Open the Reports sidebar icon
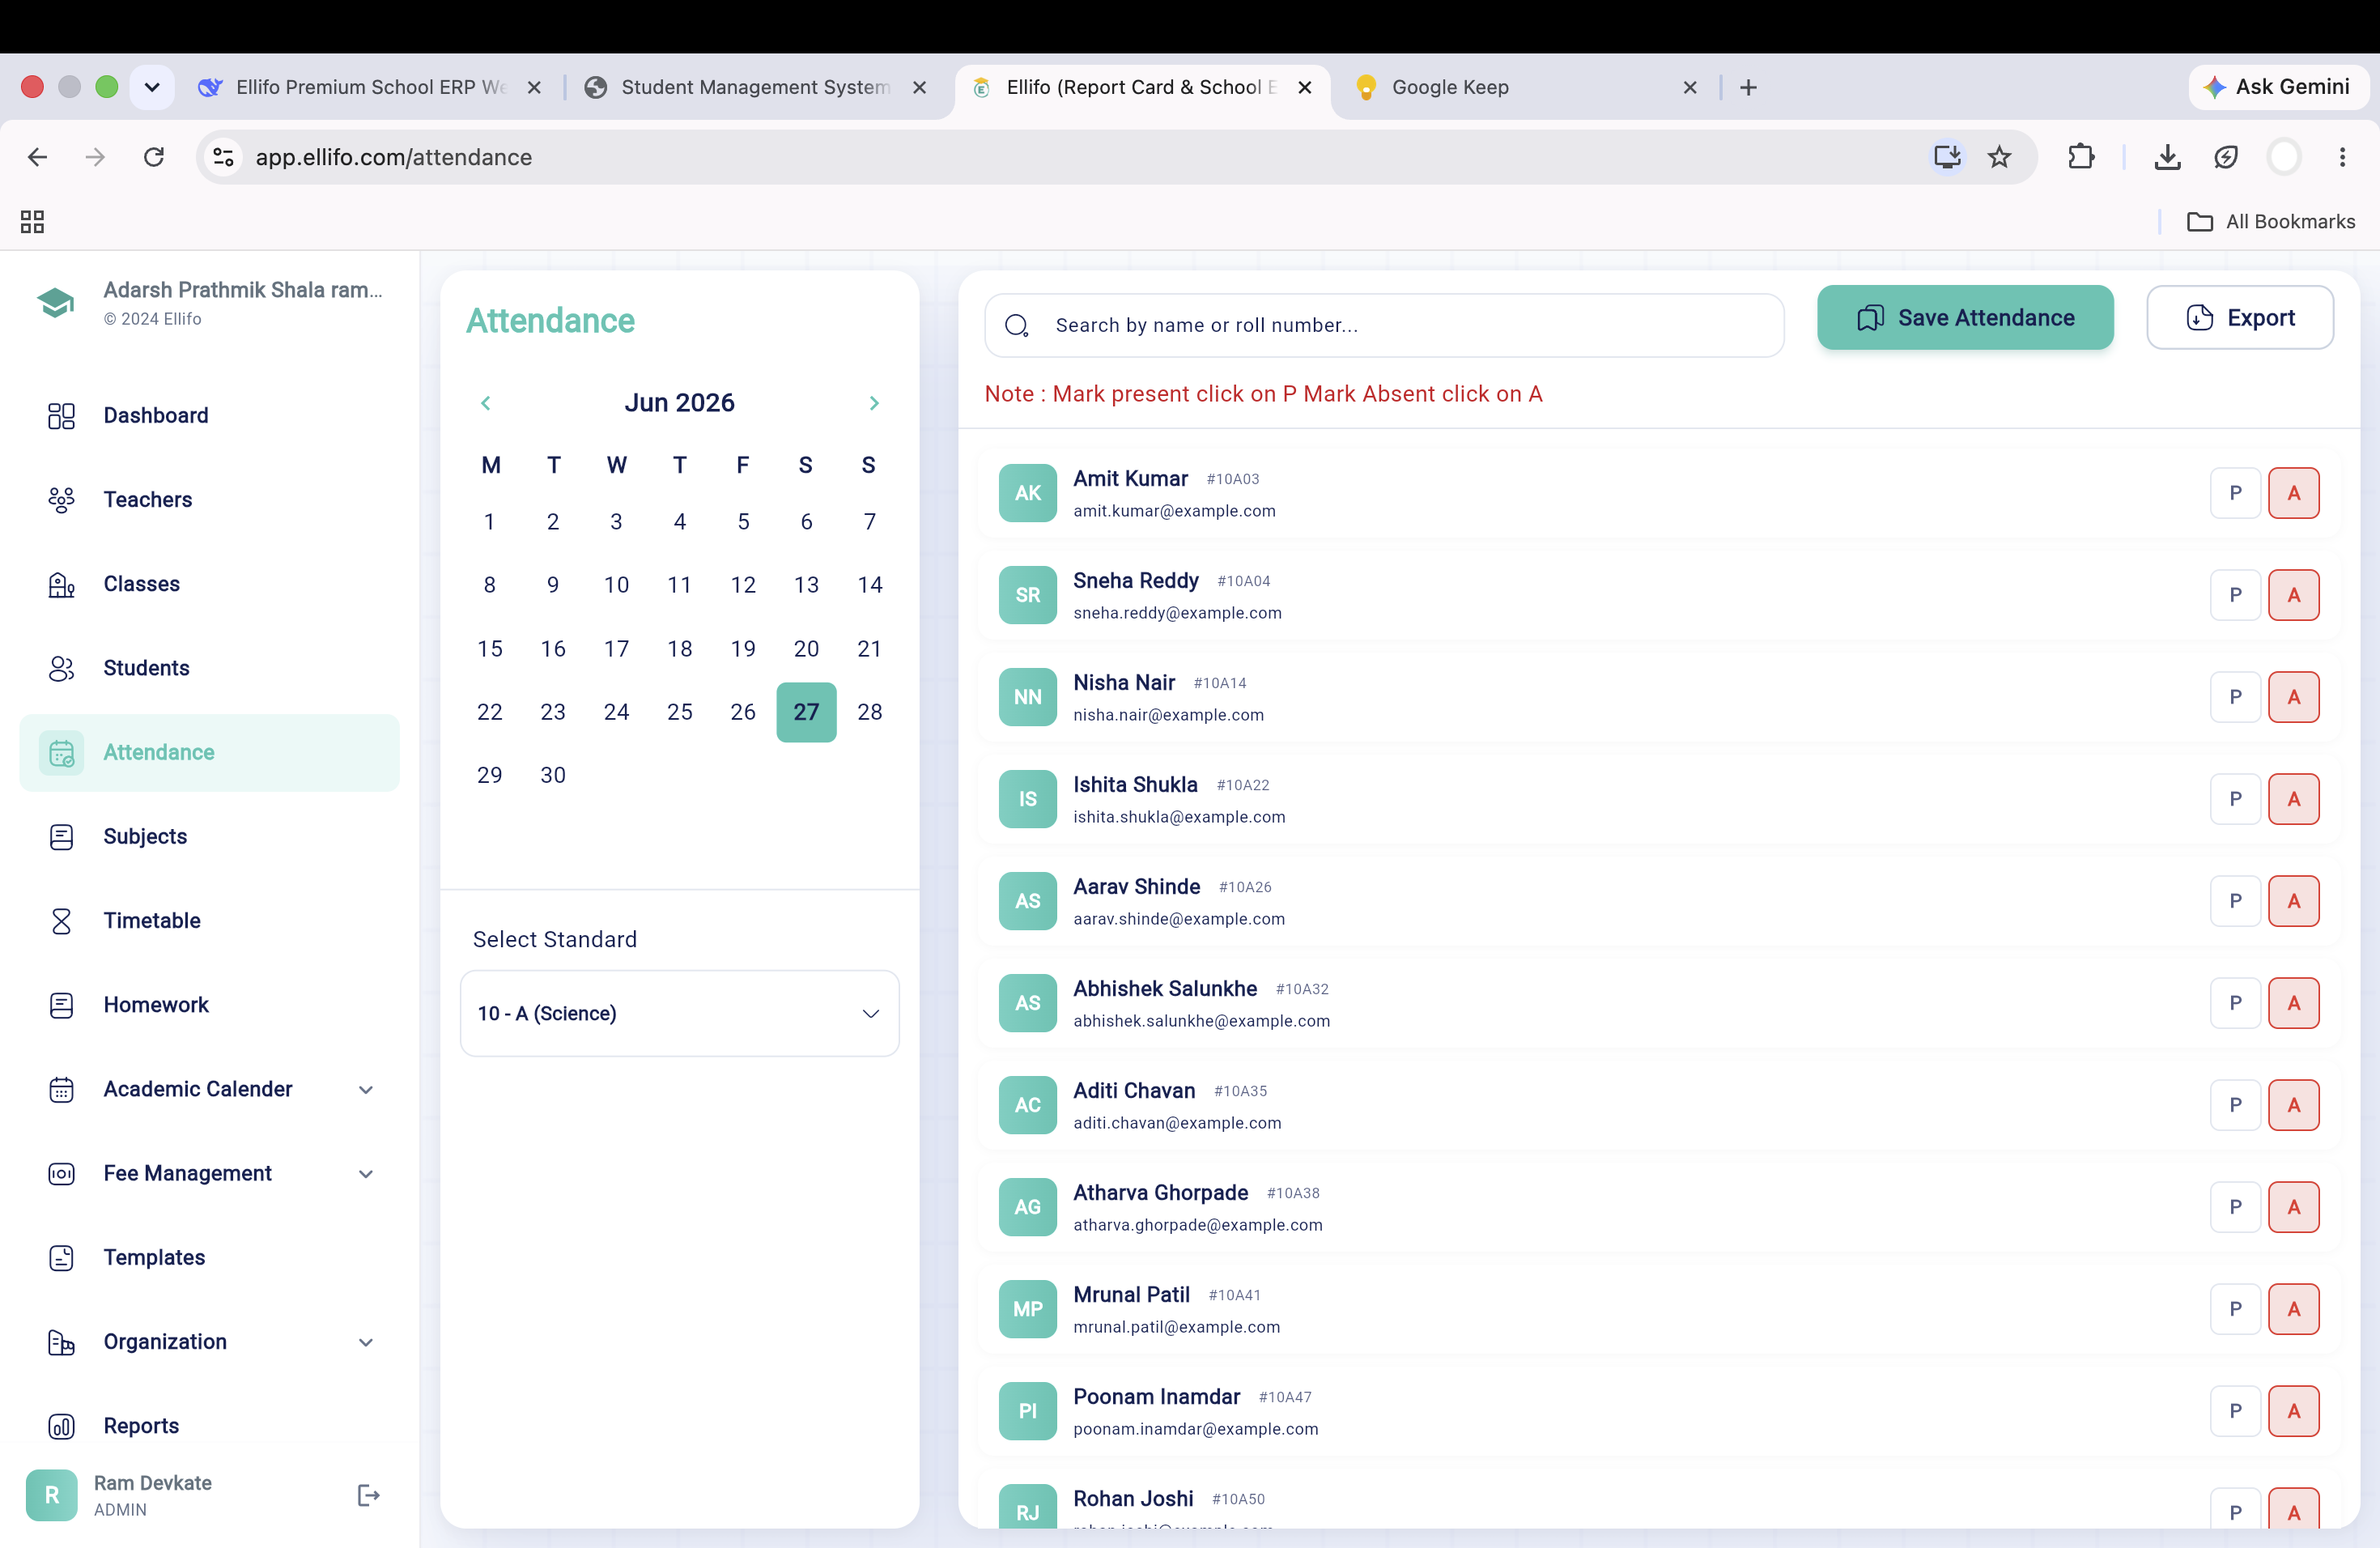 pos(61,1426)
